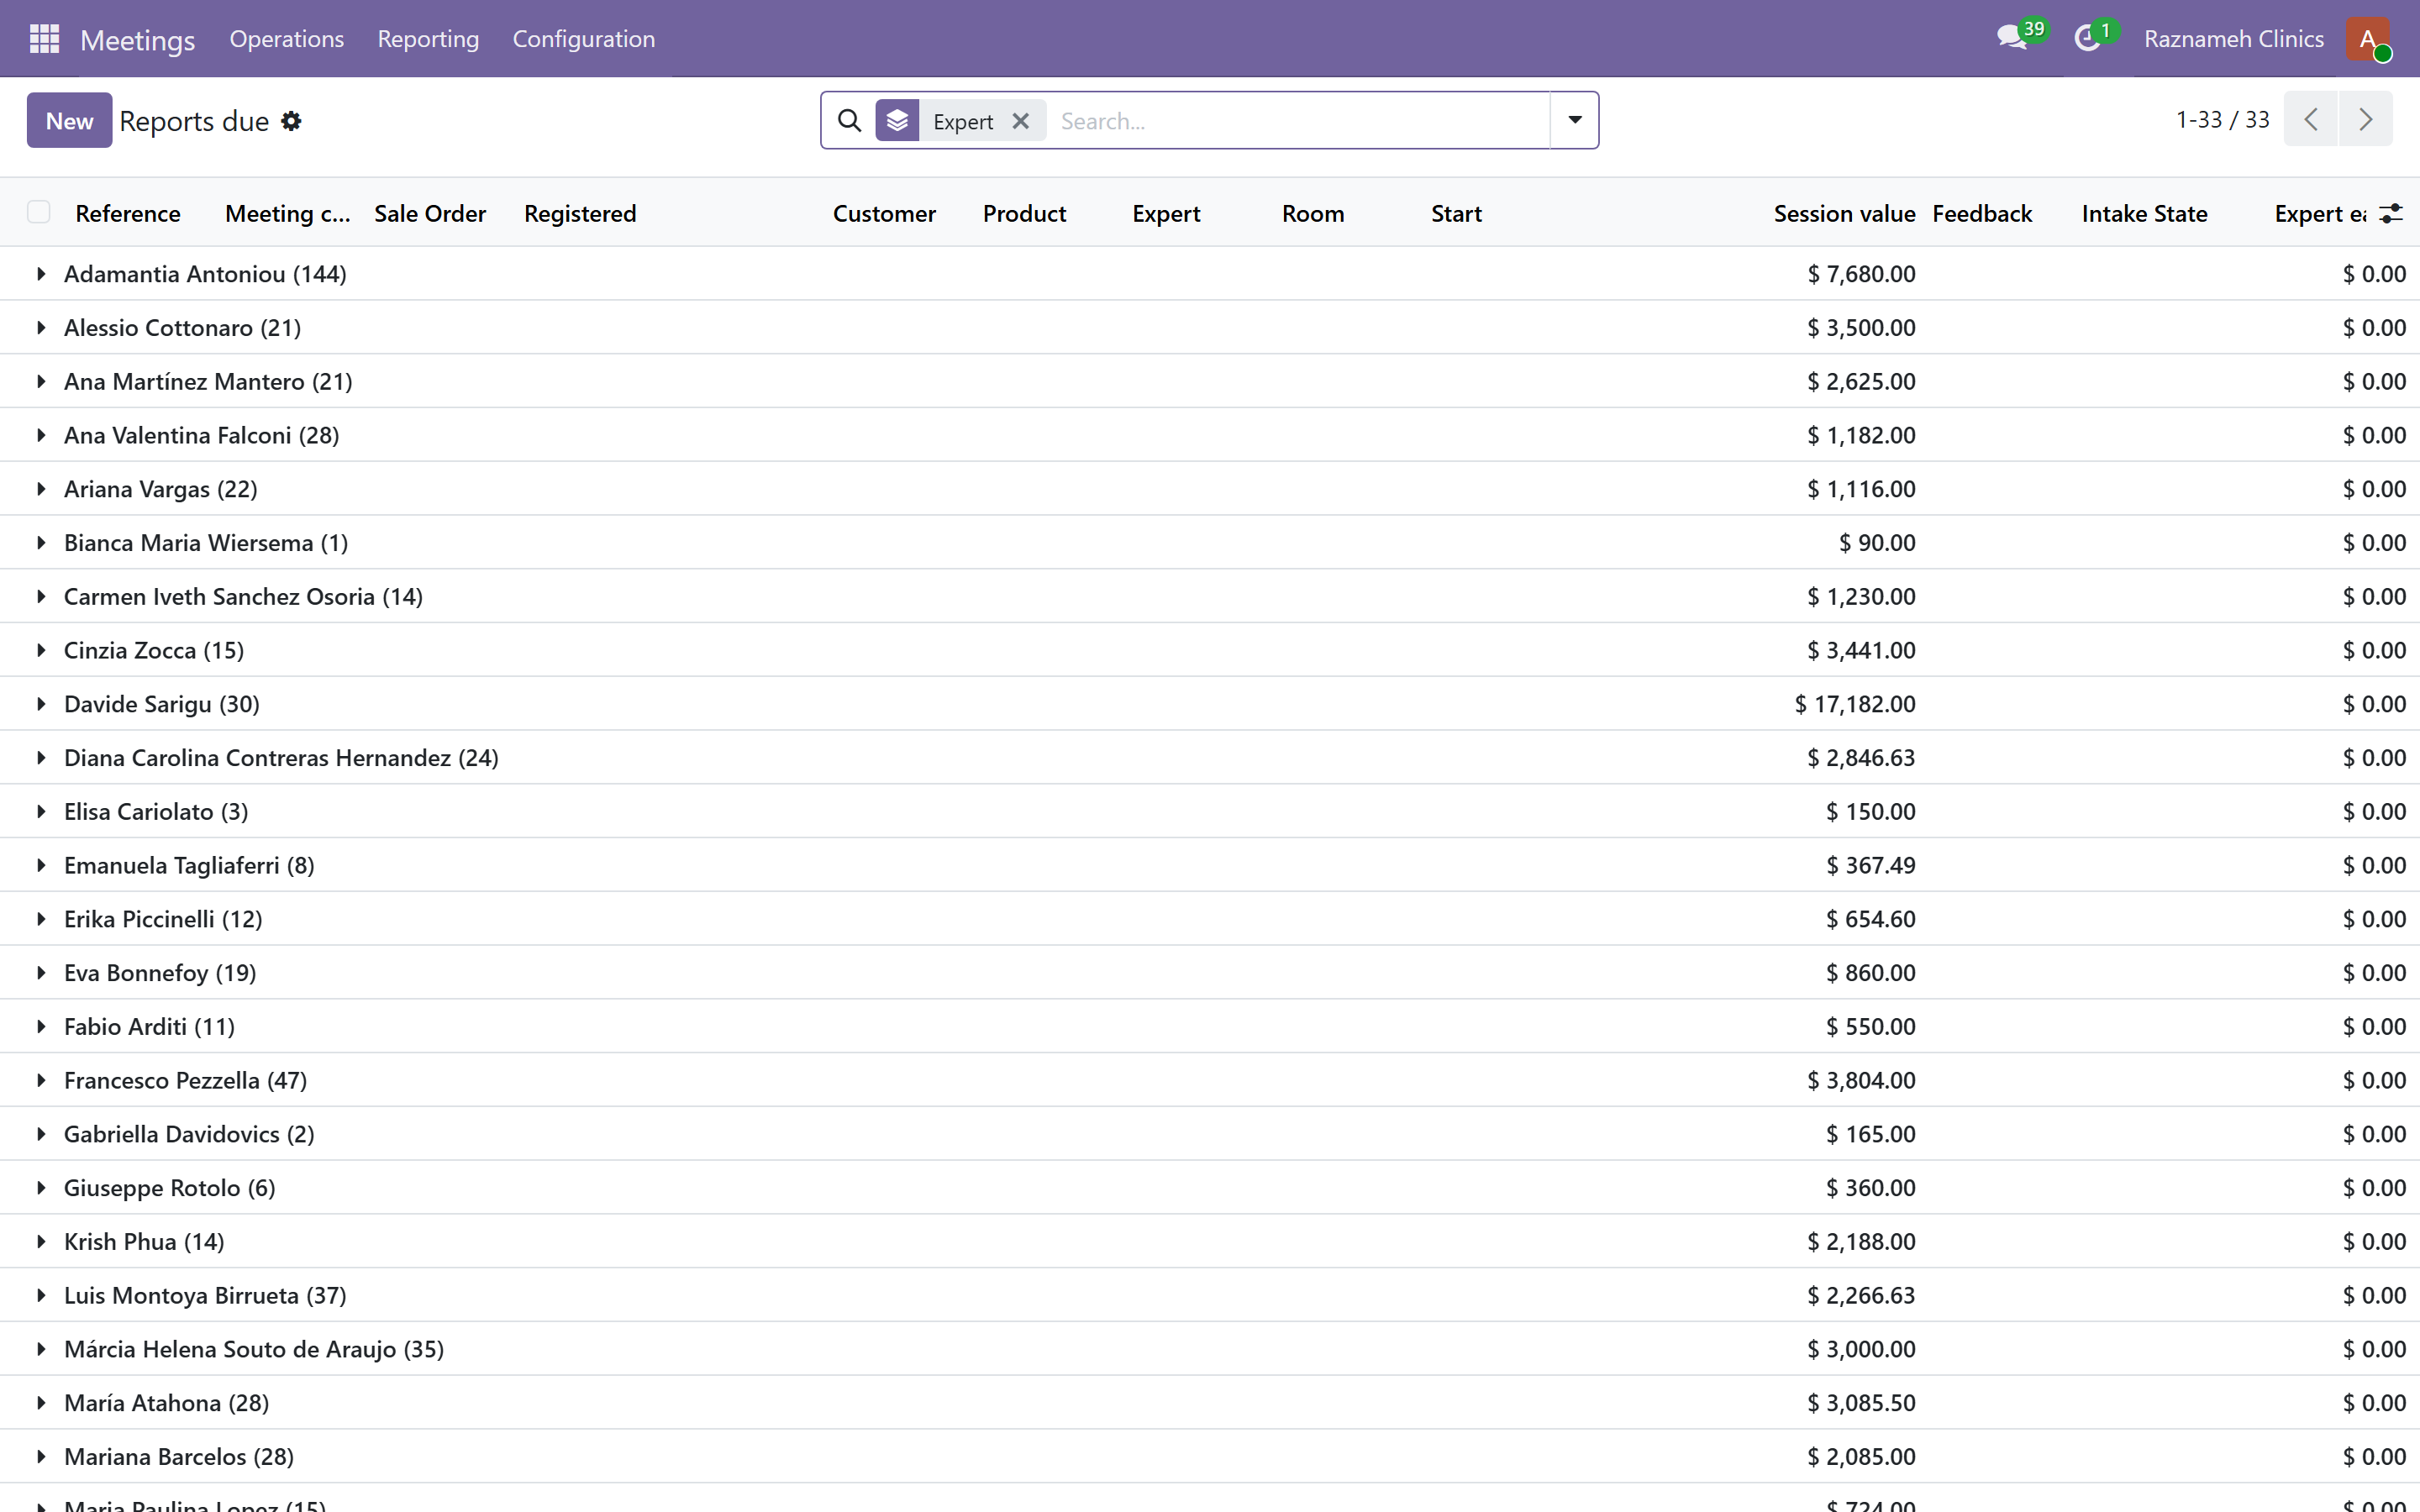The image size is (2420, 1512).
Task: Go to the previous page arrow
Action: (2310, 119)
